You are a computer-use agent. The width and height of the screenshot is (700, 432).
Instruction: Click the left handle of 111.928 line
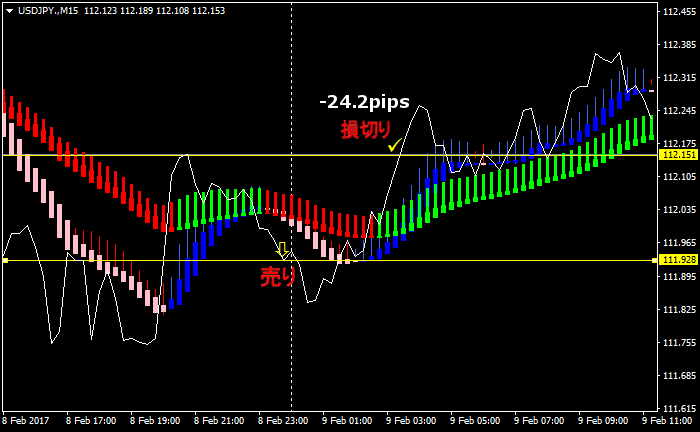pyautogui.click(x=5, y=260)
